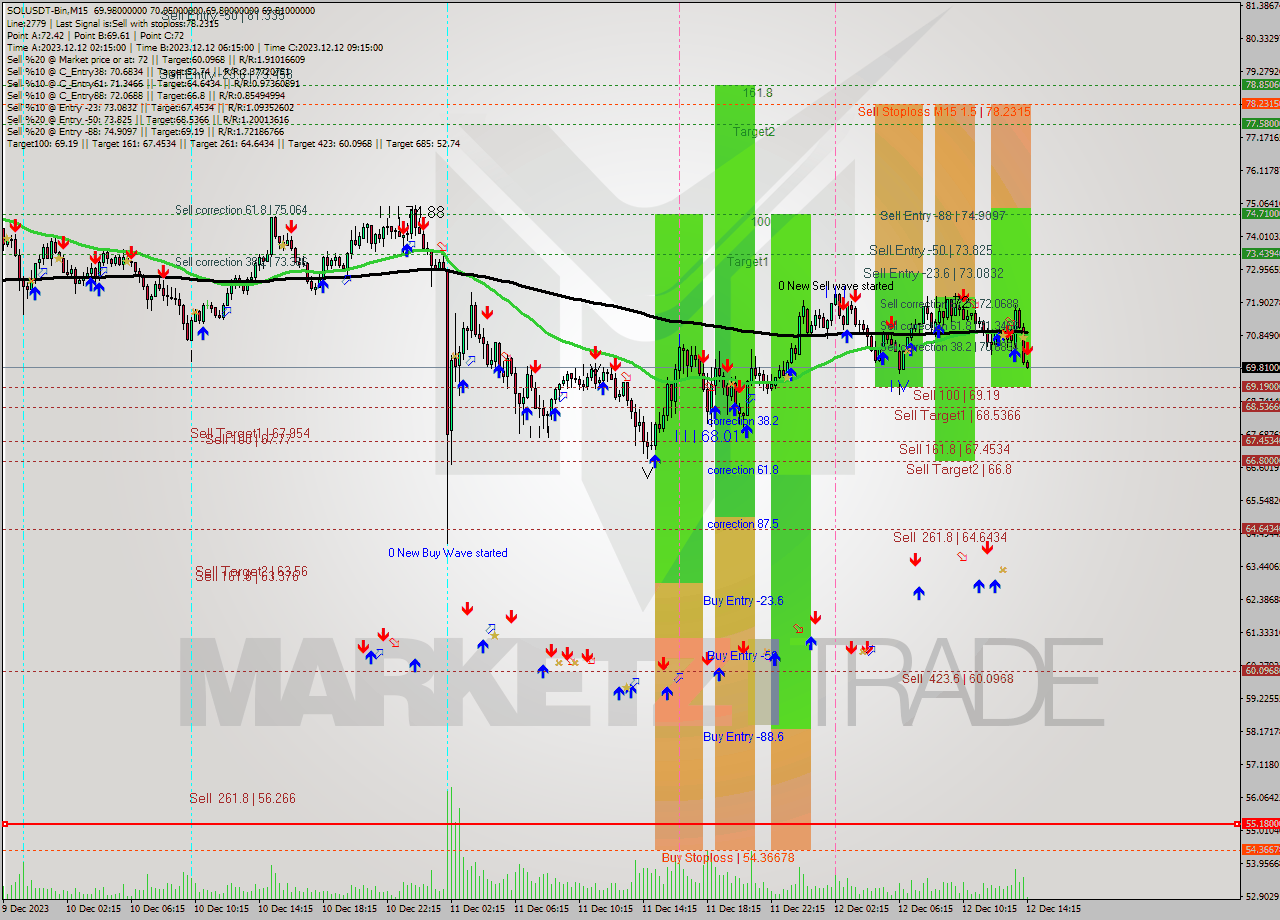Viewport: 1280px width, 920px height.
Task: Click the 'Sell Entry -50 | 73.825' label
Action: [x=930, y=250]
